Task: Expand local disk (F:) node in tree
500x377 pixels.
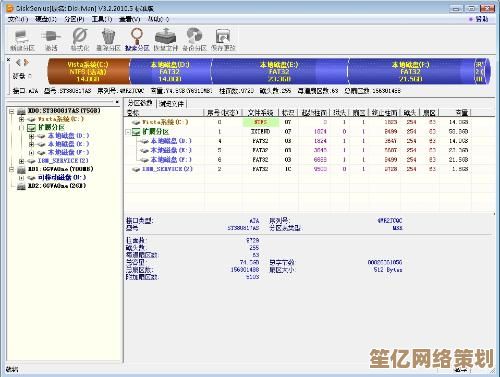Action: tap(31, 153)
